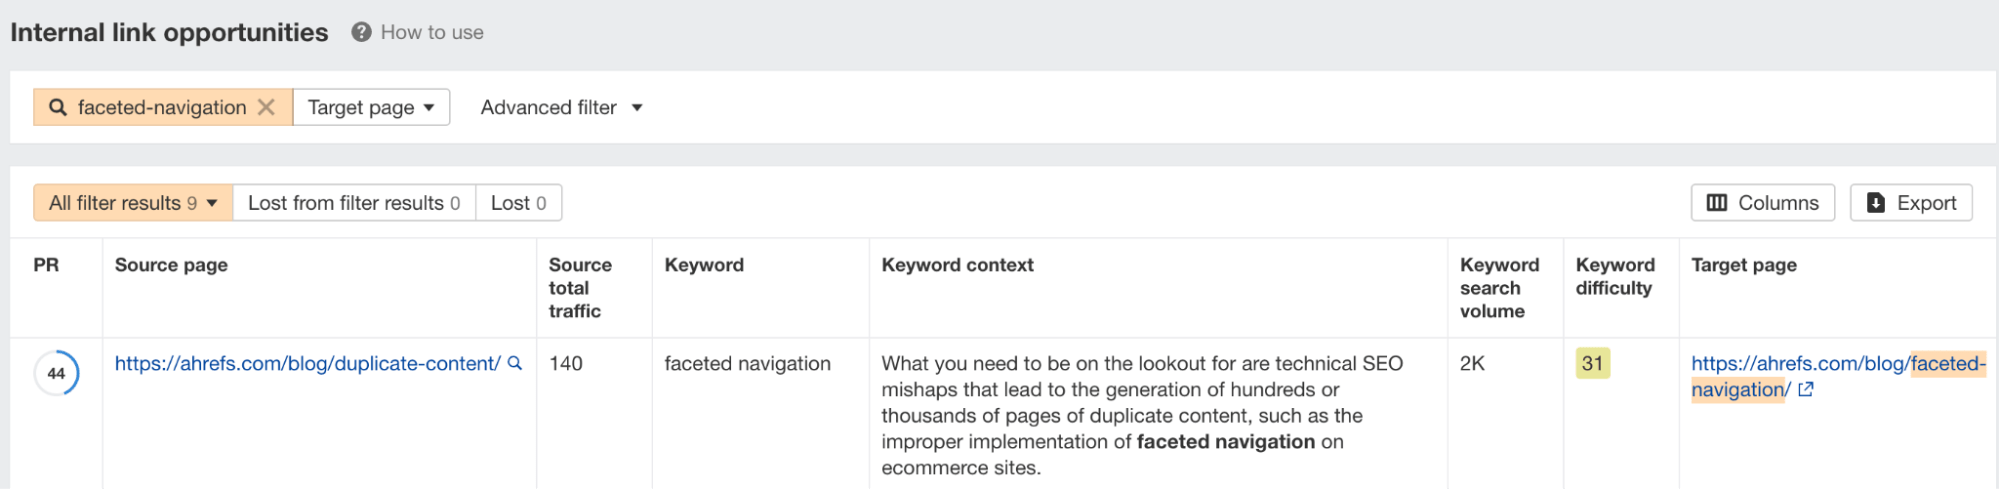Open target page via external link icon
Image resolution: width=1999 pixels, height=490 pixels.
click(x=1805, y=390)
